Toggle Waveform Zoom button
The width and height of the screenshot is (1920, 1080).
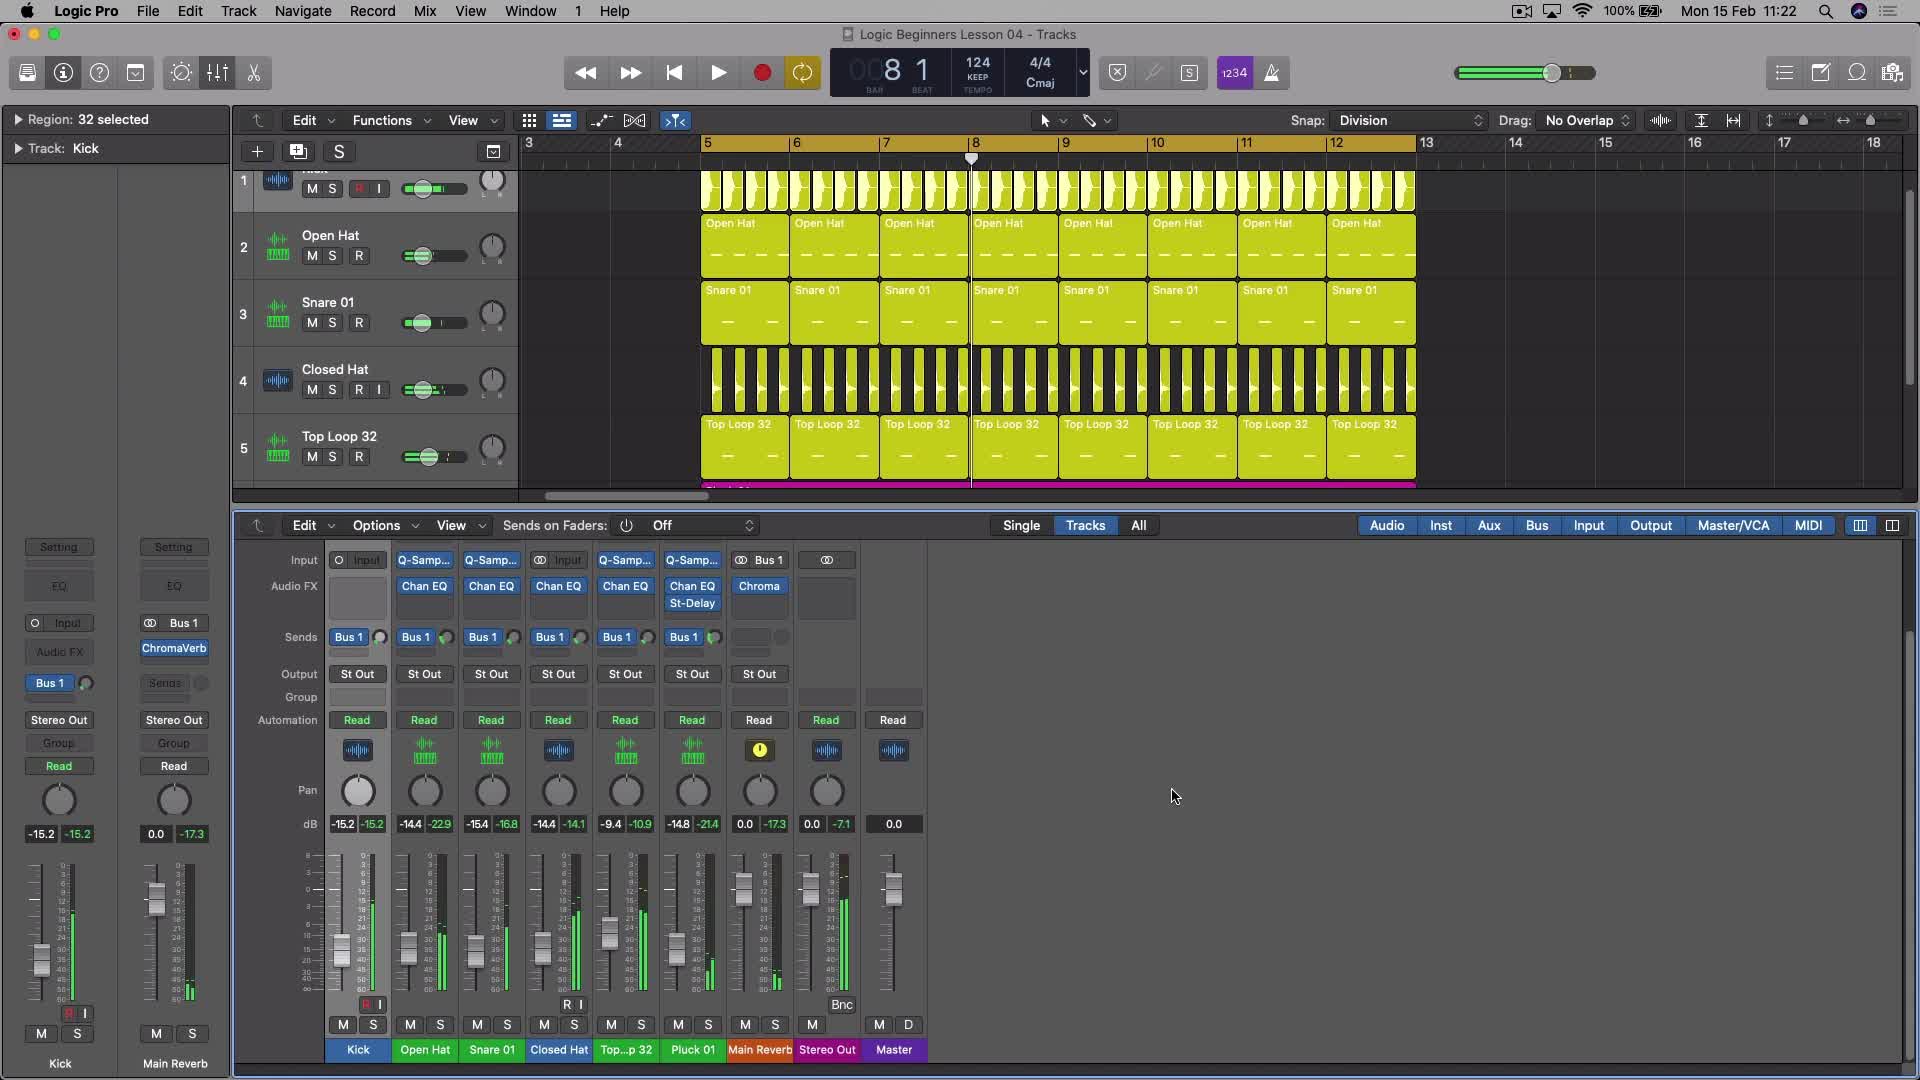tap(1660, 121)
